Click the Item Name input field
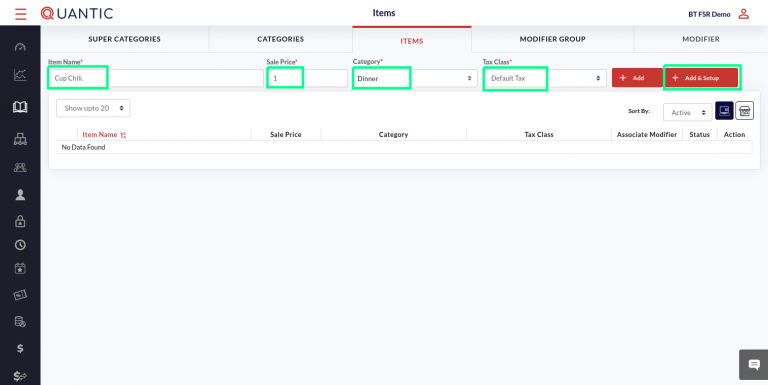Image resolution: width=768 pixels, height=385 pixels. point(156,78)
